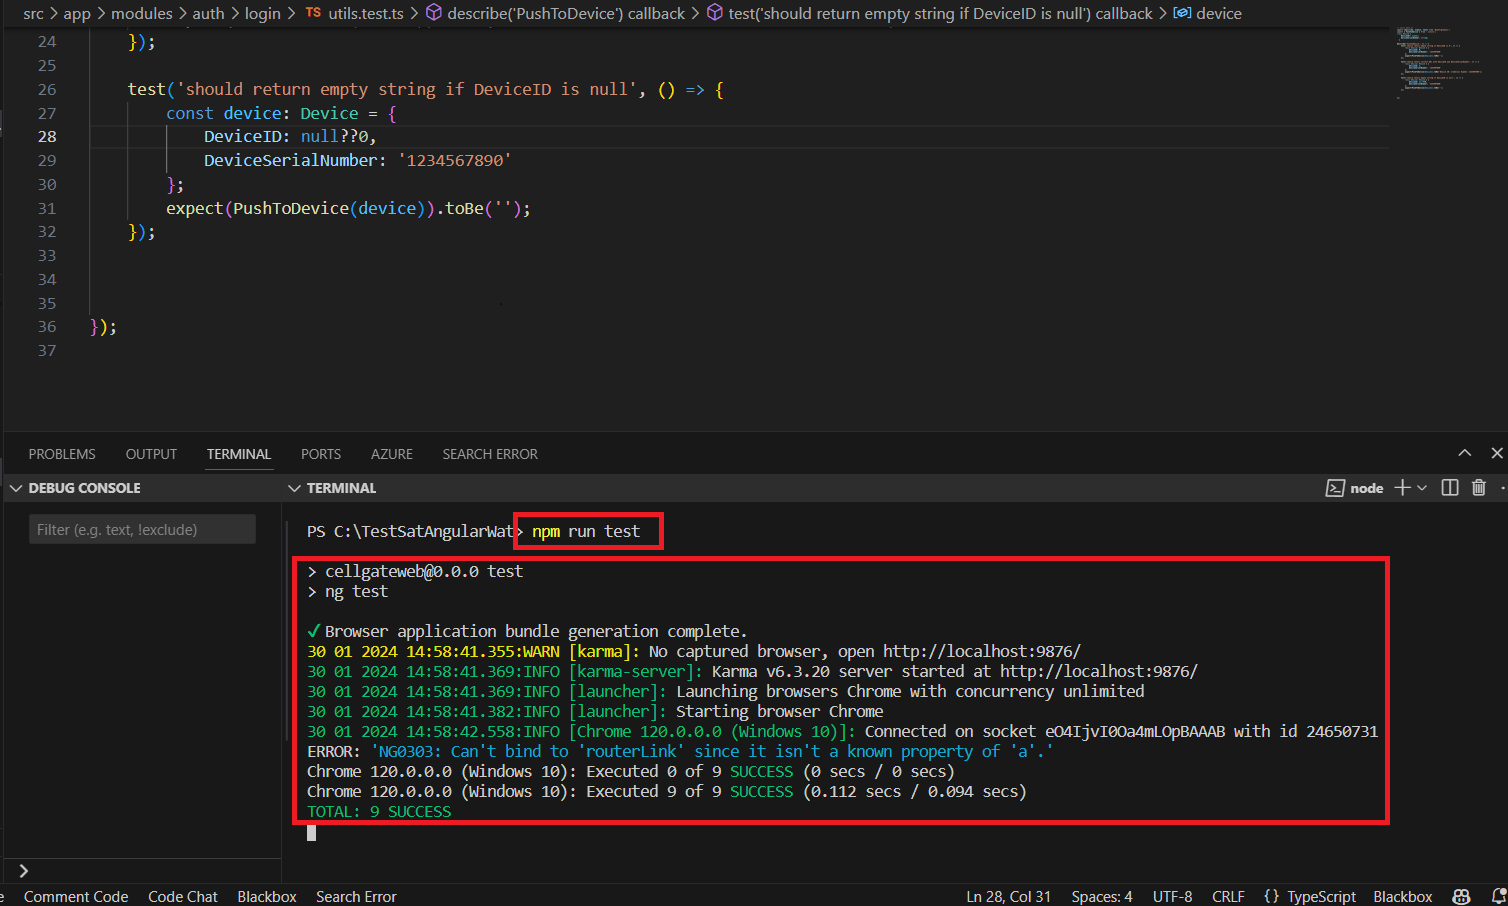The width and height of the screenshot is (1508, 906).
Task: Click Search Error in the bottom bar
Action: pos(355,896)
